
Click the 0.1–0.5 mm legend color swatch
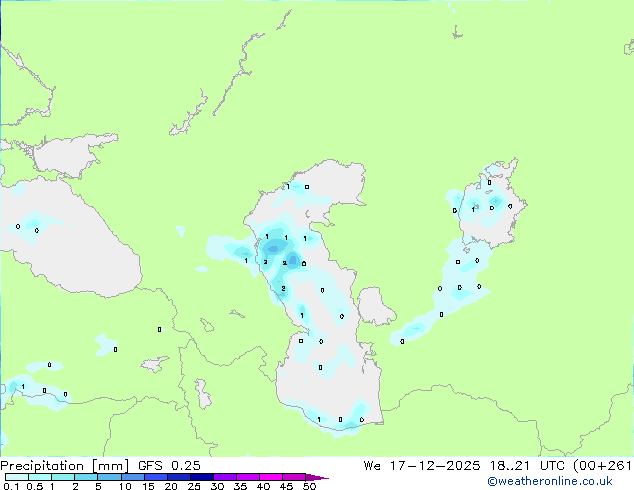coord(17,477)
